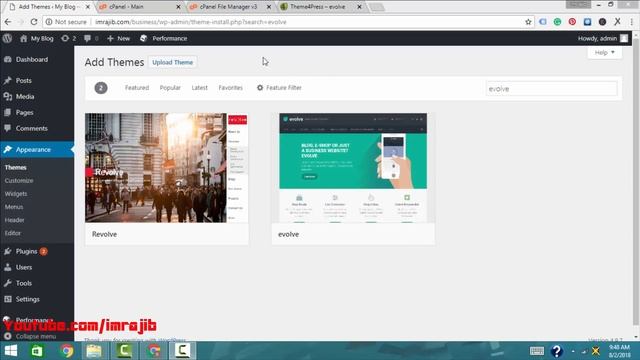The height and width of the screenshot is (360, 640).
Task: Click the Upload Theme button
Action: (x=172, y=62)
